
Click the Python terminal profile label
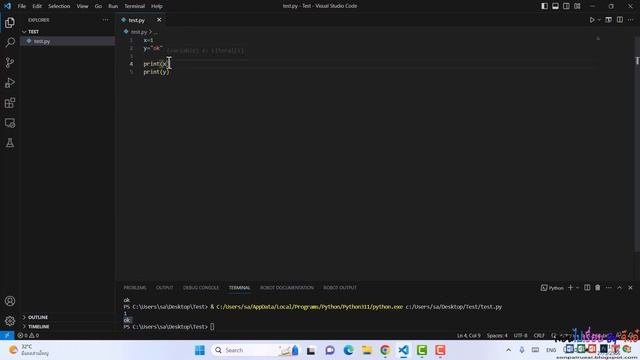click(x=552, y=288)
